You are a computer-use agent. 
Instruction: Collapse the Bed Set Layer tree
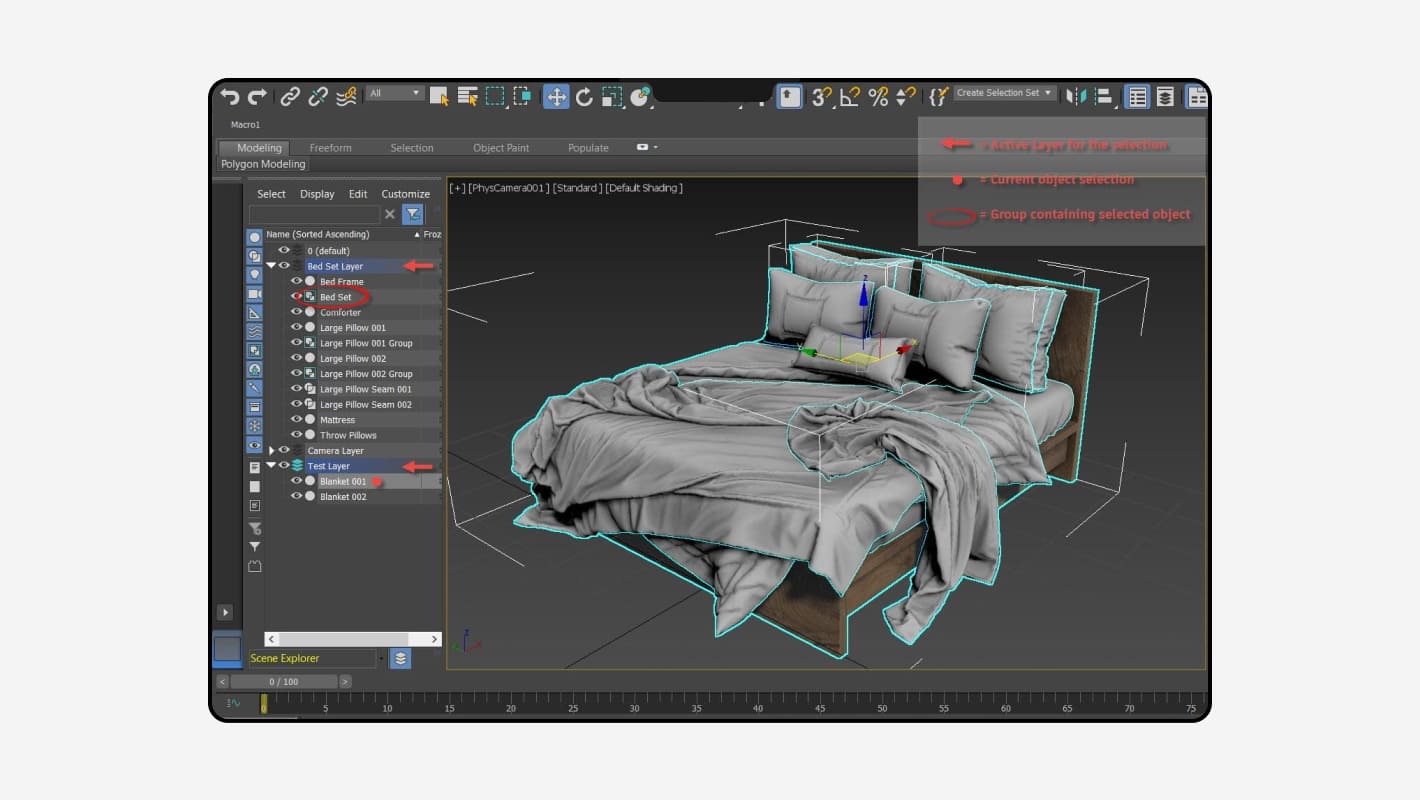270,266
